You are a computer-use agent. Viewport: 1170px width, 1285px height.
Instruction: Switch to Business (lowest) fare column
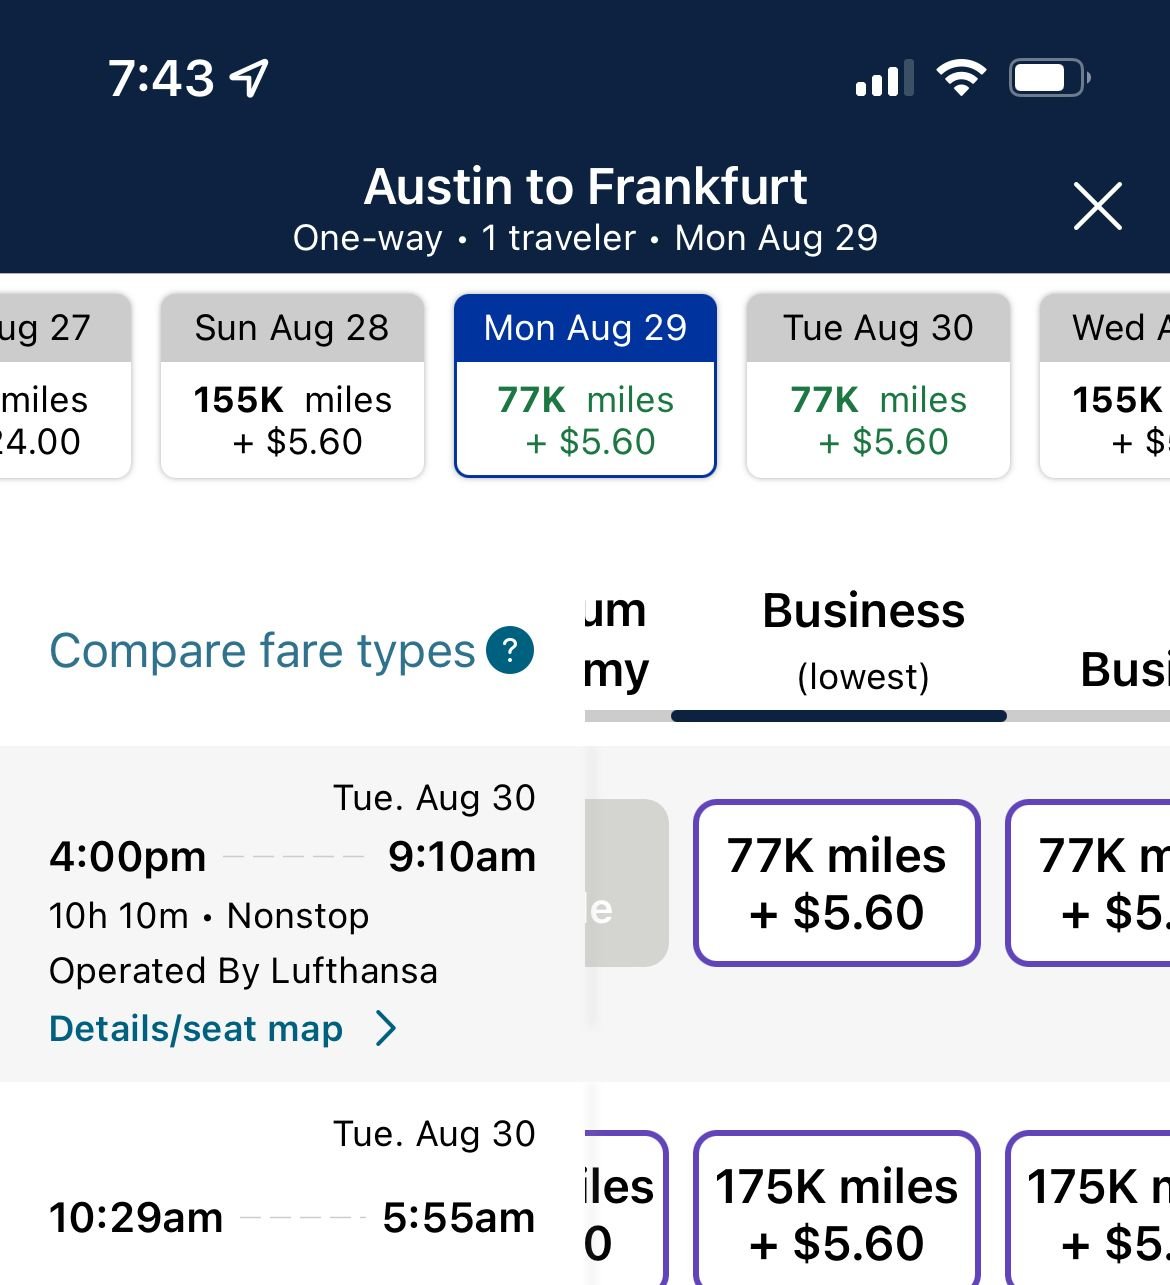pos(863,638)
